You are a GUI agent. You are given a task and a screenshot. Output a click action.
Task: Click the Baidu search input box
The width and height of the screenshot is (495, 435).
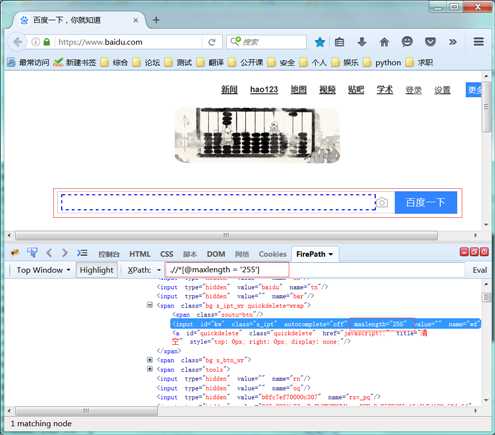(218, 202)
